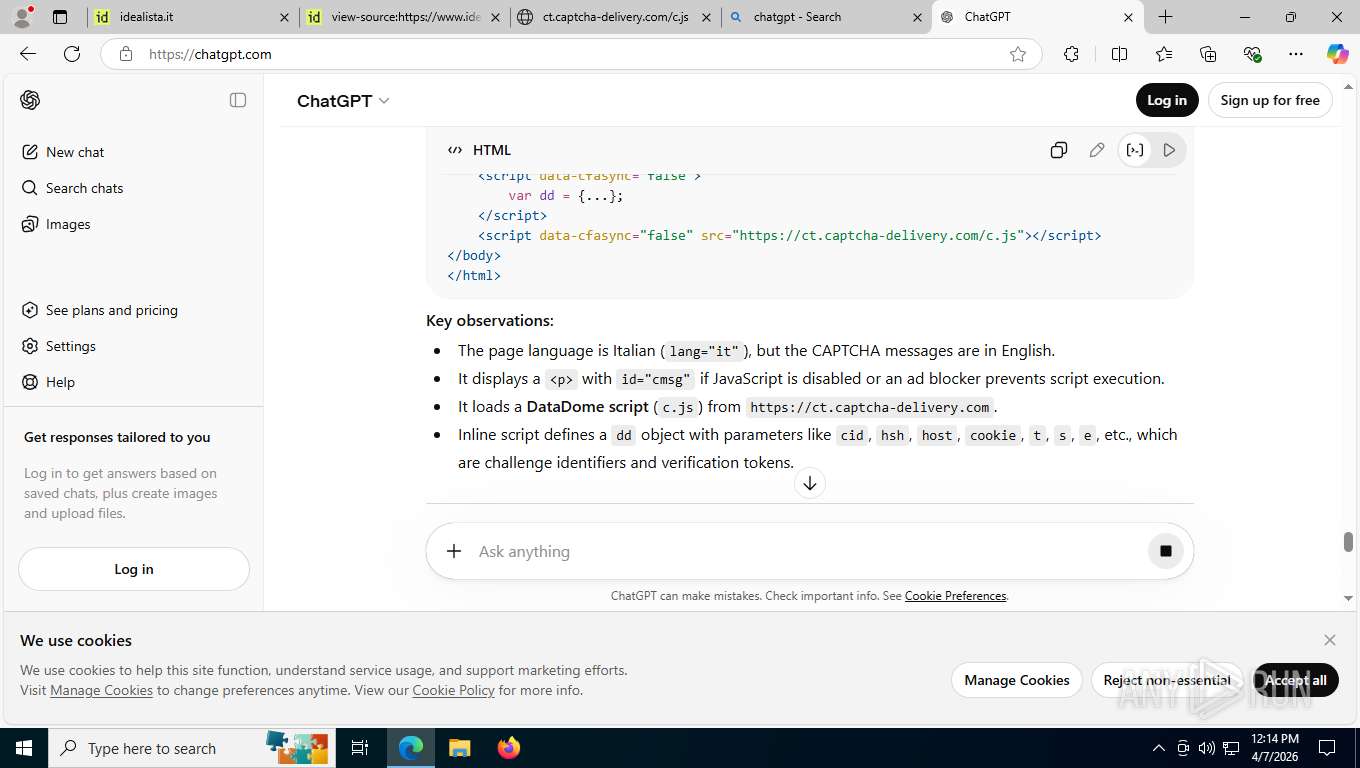This screenshot has height=768, width=1360.
Task: Open the Favorites list icon
Action: (1164, 54)
